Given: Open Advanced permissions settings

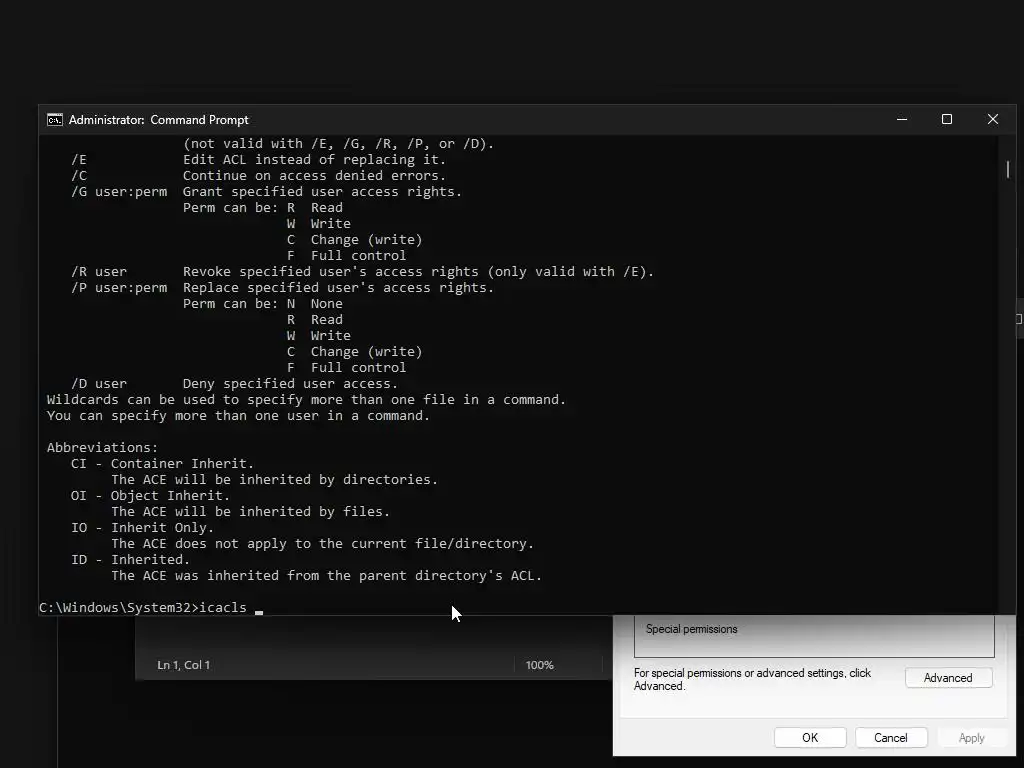Looking at the screenshot, I should pyautogui.click(x=948, y=678).
